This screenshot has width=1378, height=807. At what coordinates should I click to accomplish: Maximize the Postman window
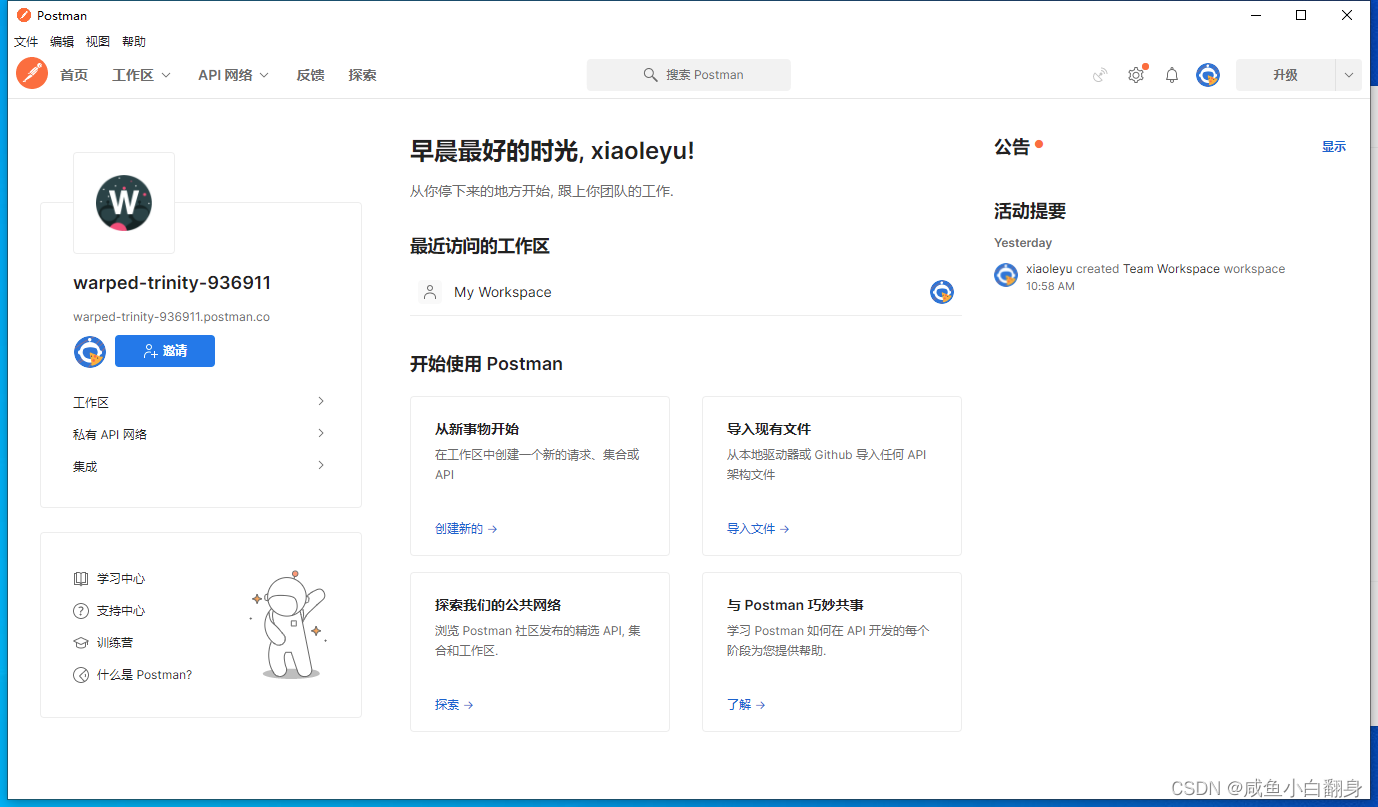(x=1301, y=15)
